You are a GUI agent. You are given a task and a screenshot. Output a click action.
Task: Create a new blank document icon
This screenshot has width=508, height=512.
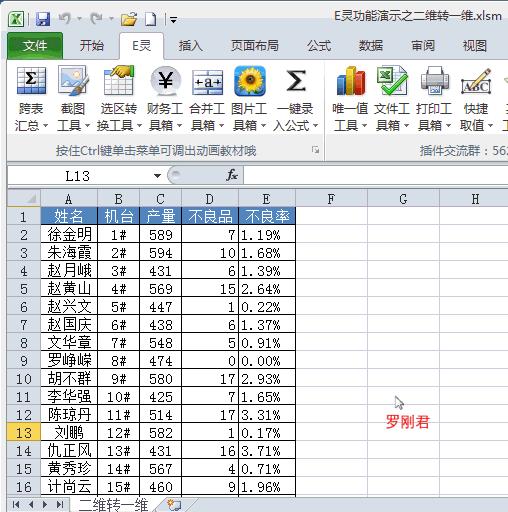151,19
